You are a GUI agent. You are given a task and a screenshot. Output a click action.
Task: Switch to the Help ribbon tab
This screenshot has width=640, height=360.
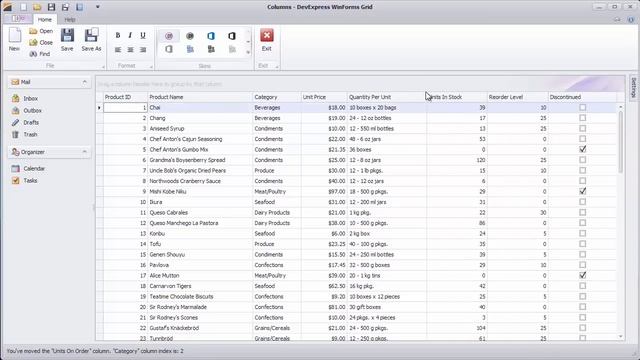pos(70,19)
